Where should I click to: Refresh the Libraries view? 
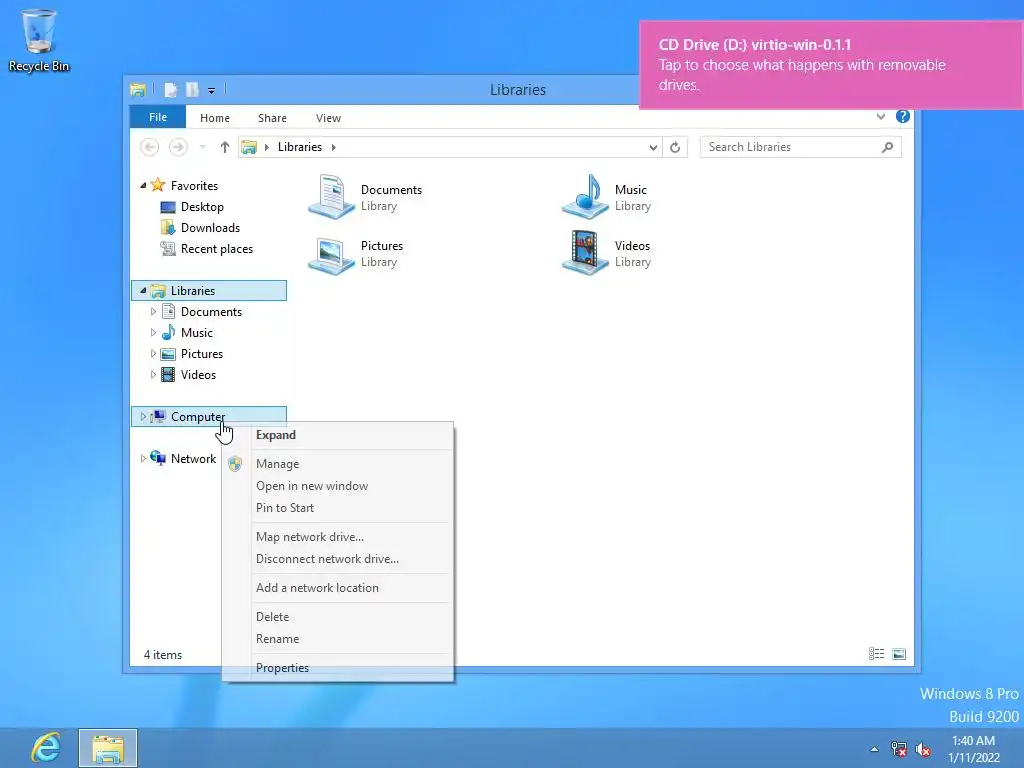[x=675, y=148]
